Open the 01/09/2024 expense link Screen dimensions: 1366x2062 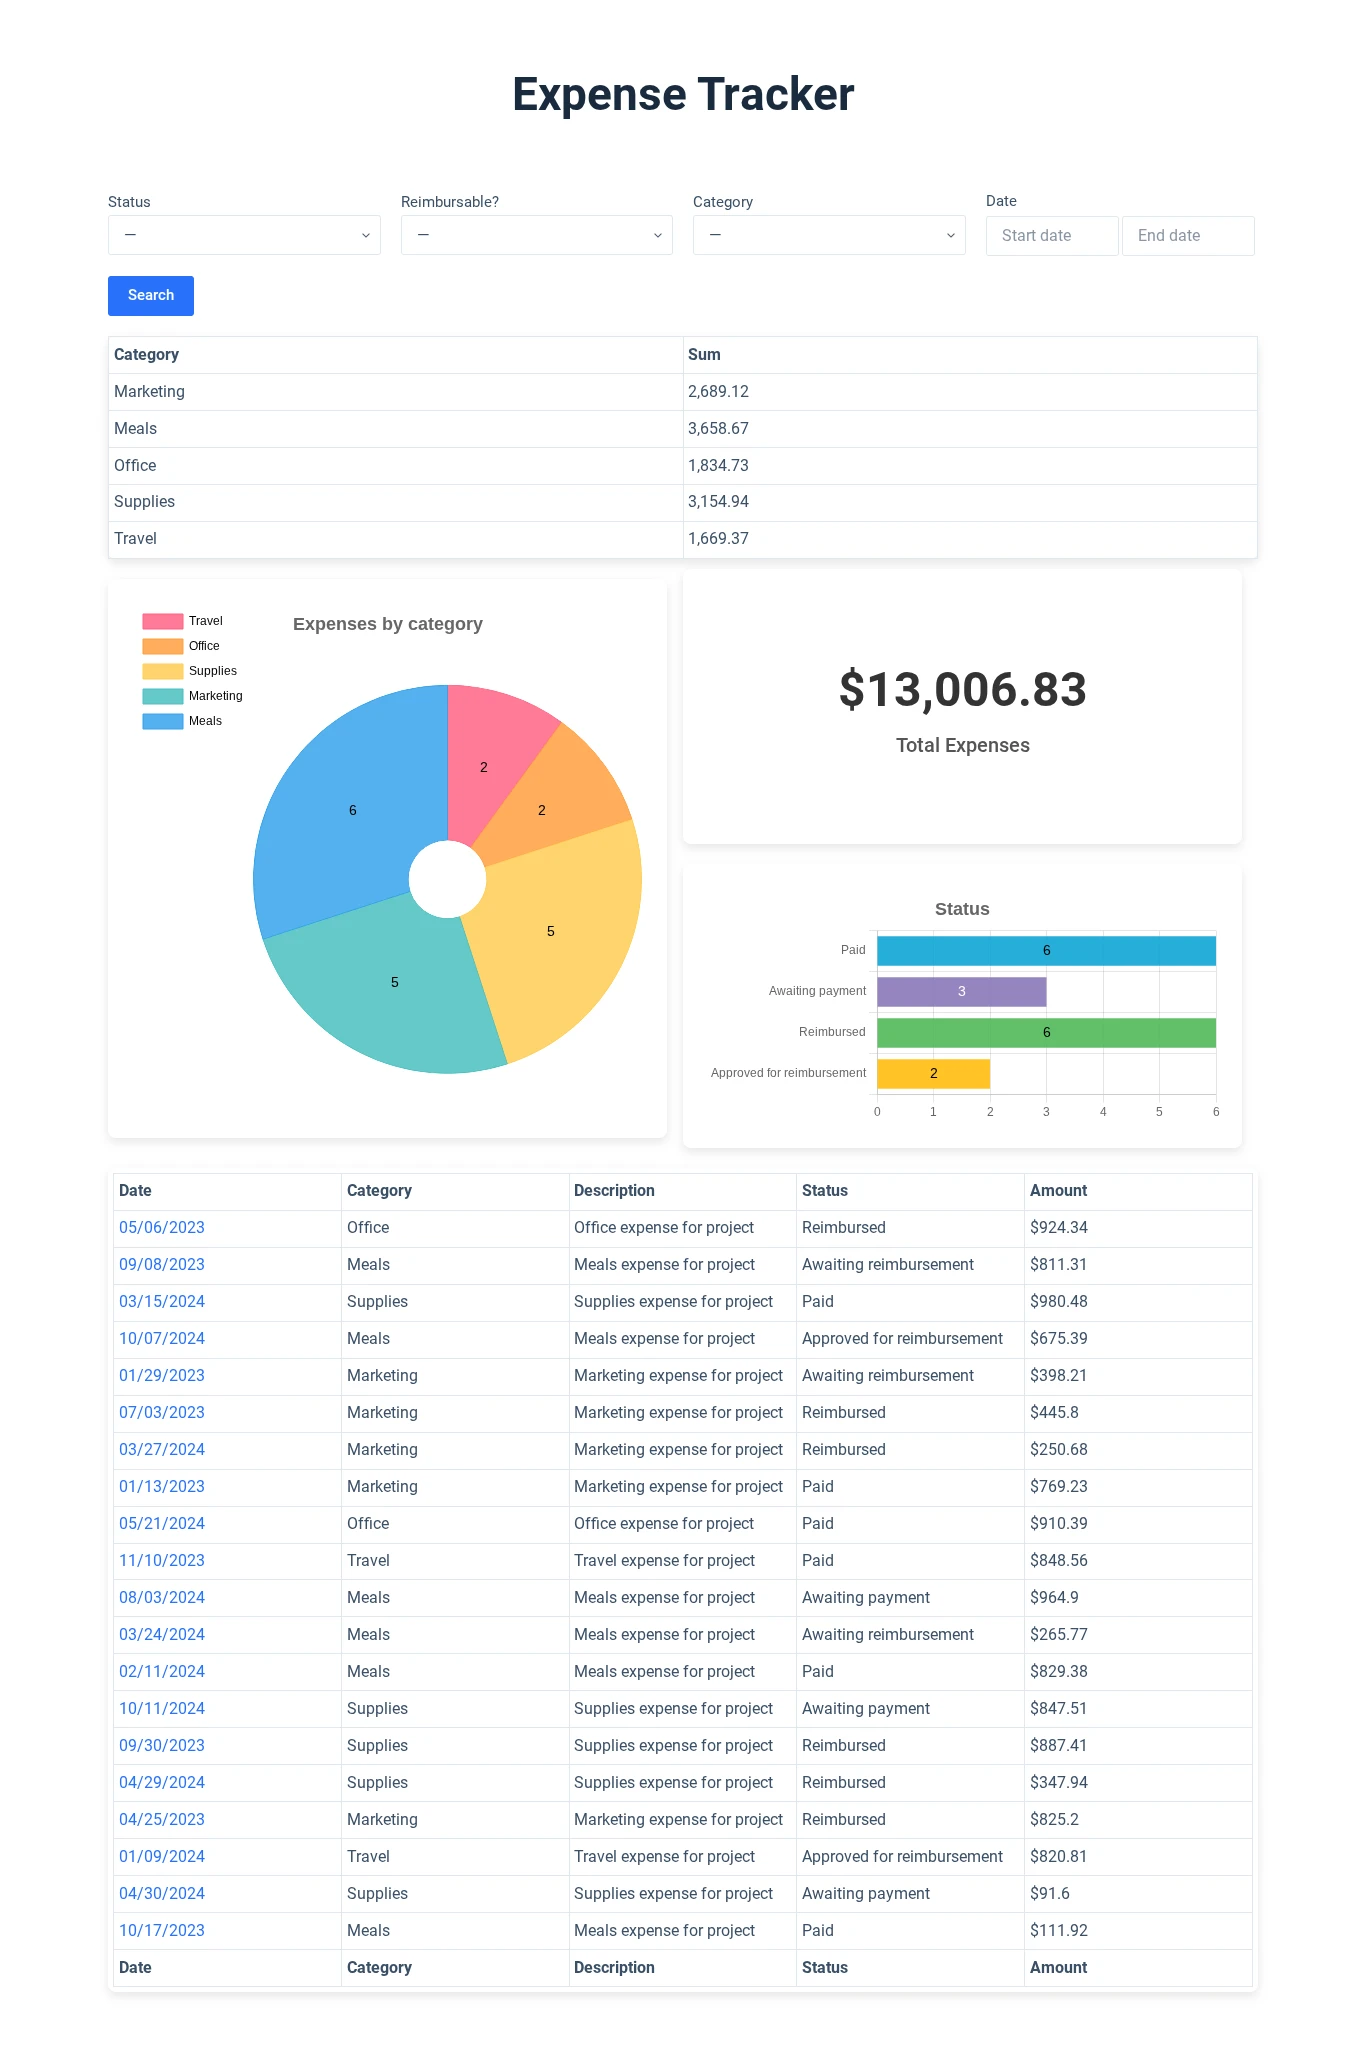162,1857
